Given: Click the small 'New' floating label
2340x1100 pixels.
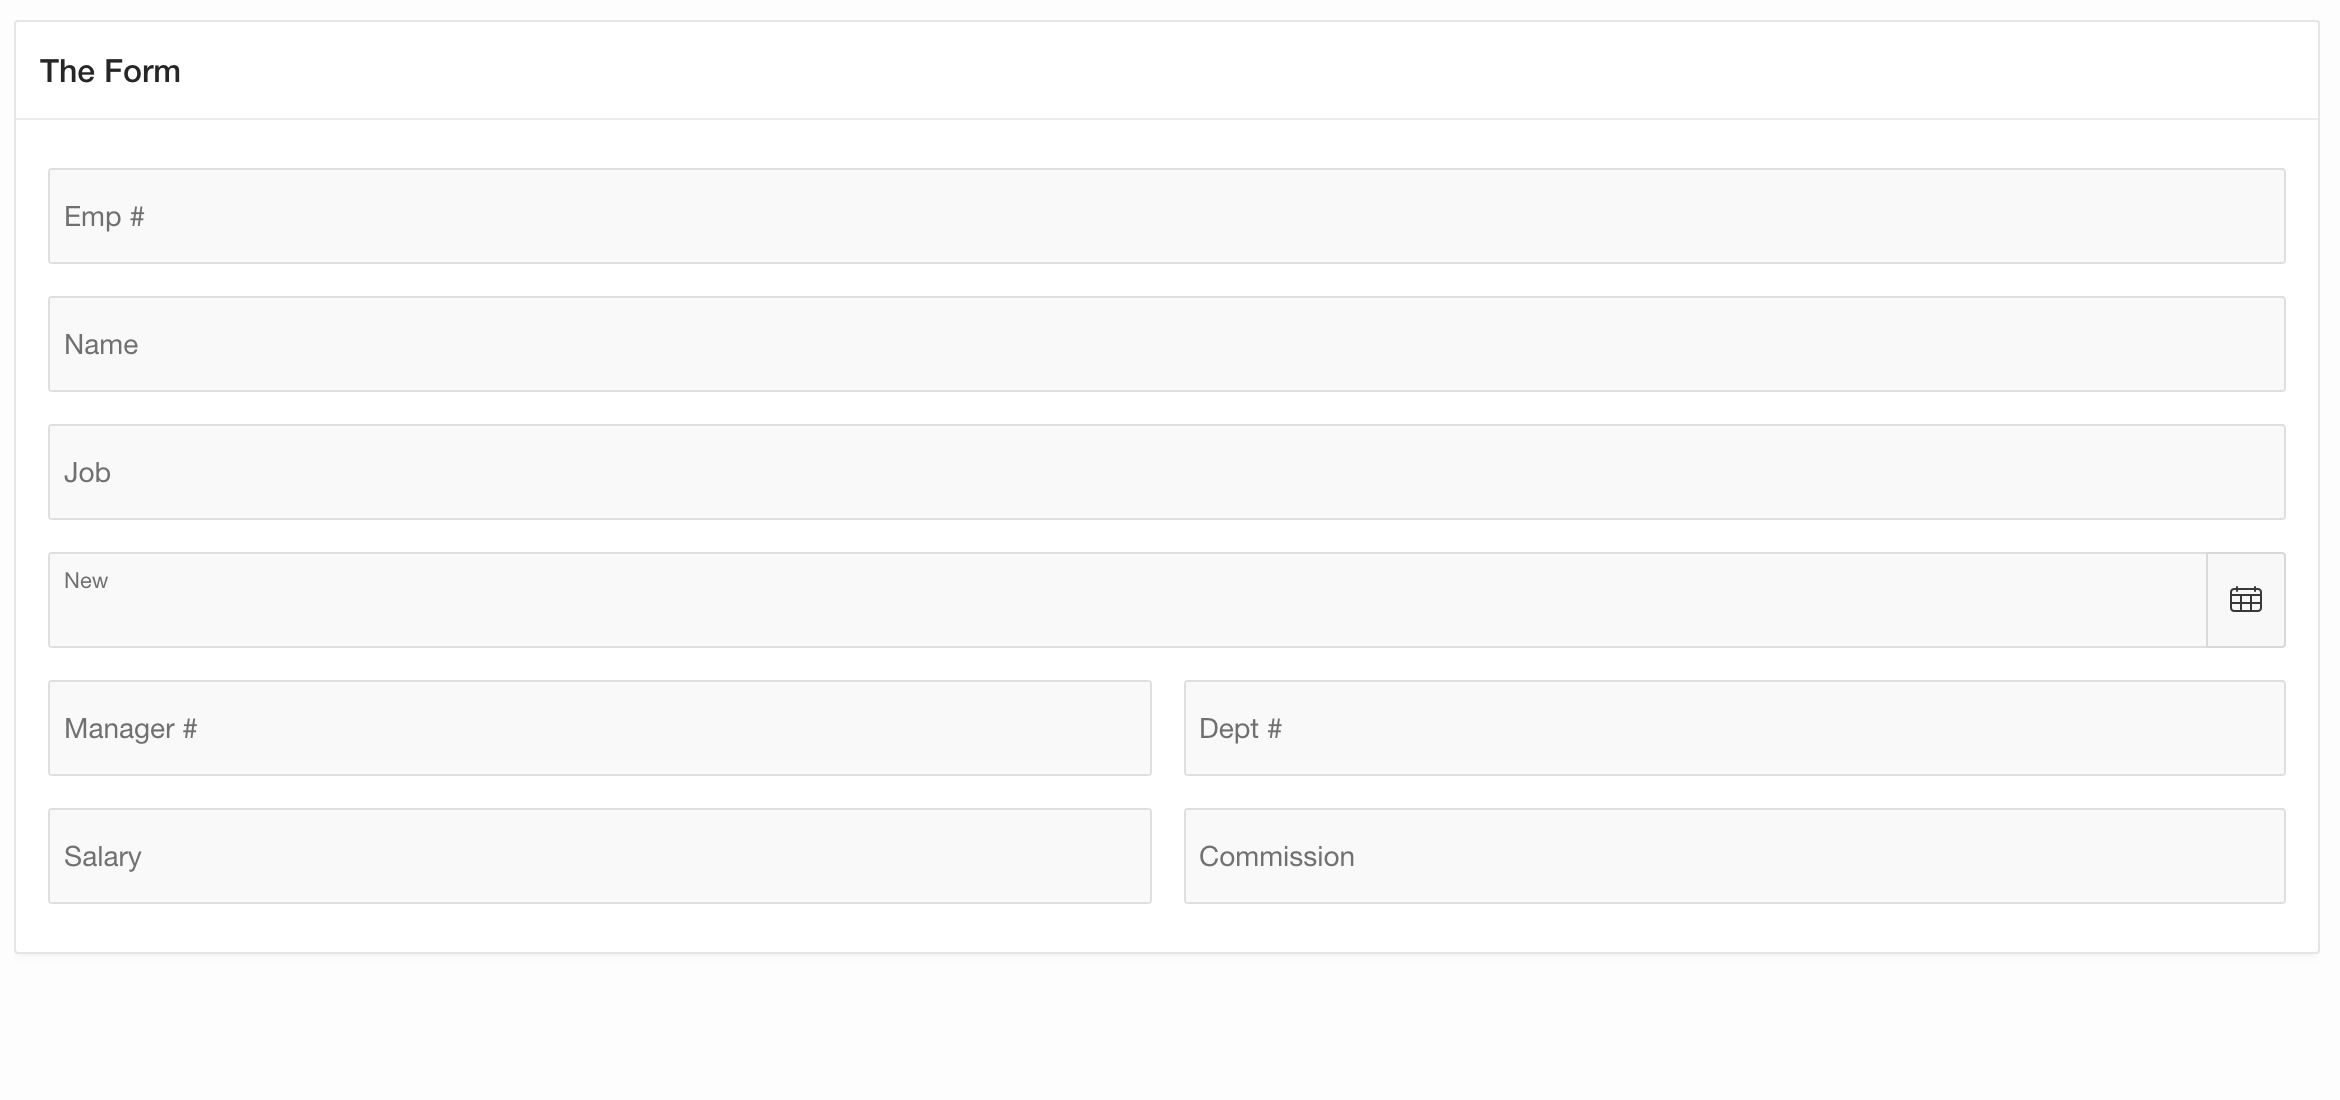Looking at the screenshot, I should click(x=86, y=581).
